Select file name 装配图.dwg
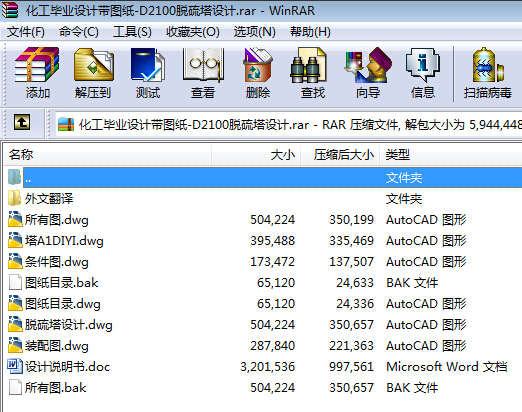The height and width of the screenshot is (412, 522). click(x=57, y=346)
